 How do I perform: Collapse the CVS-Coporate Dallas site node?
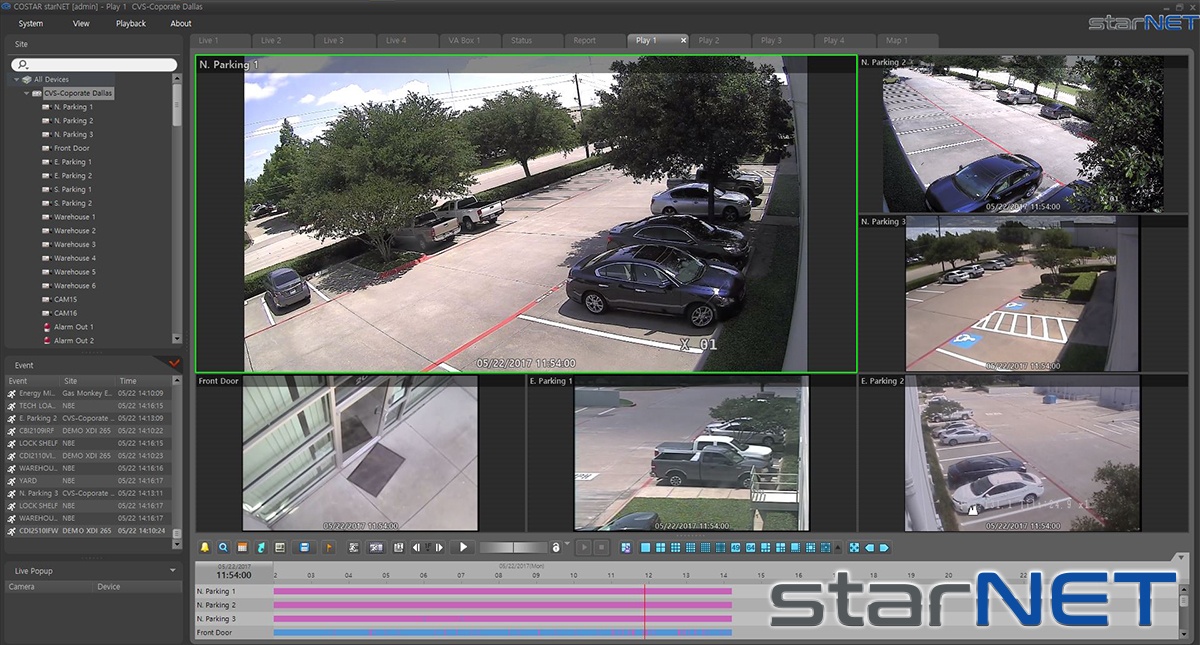pos(27,93)
